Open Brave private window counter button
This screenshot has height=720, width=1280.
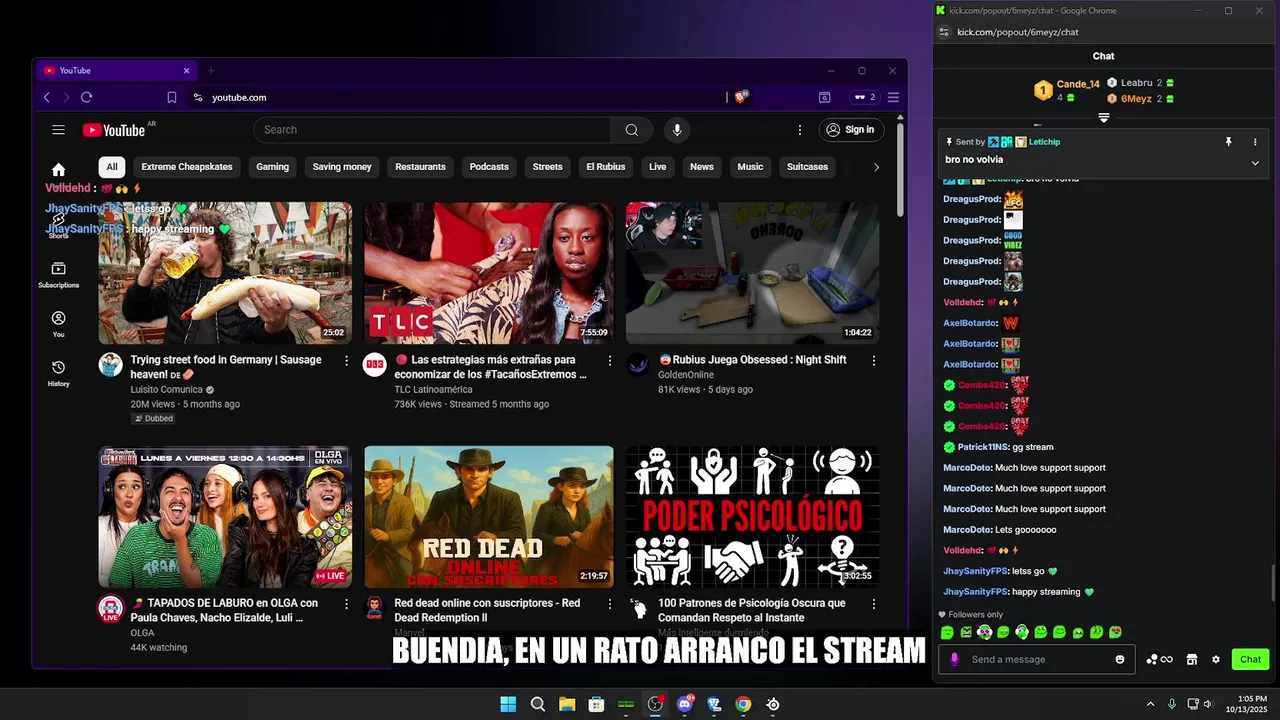[x=863, y=97]
